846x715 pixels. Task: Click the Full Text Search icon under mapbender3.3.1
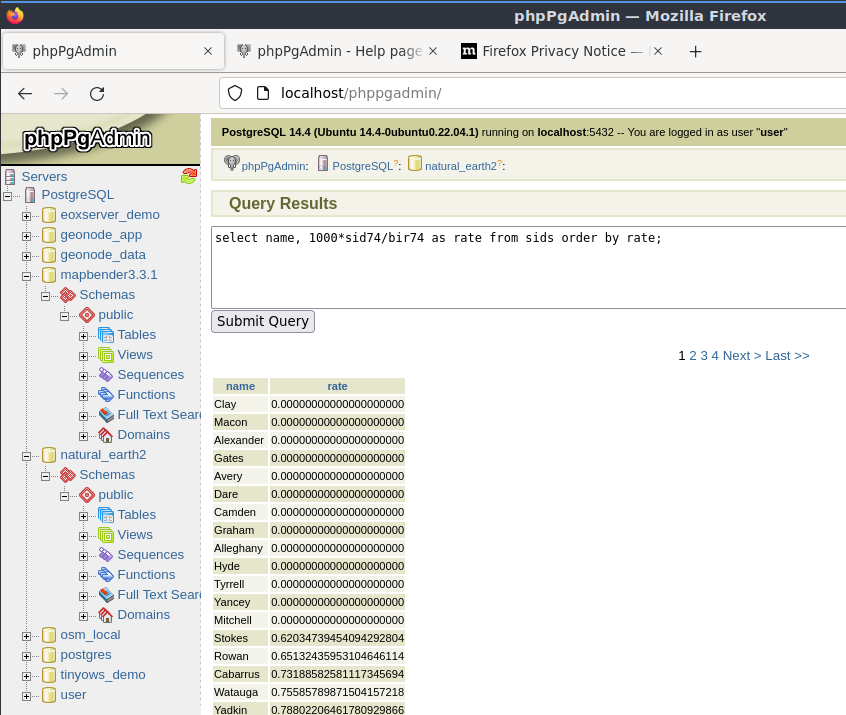[106, 414]
